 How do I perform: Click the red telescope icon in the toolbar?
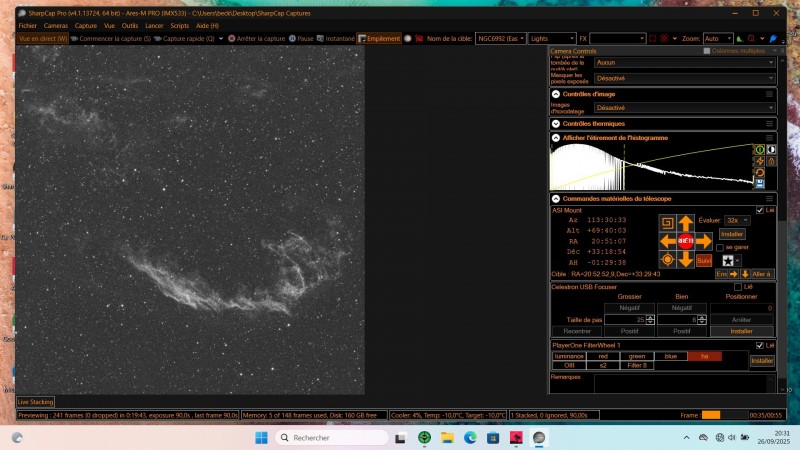coord(419,39)
